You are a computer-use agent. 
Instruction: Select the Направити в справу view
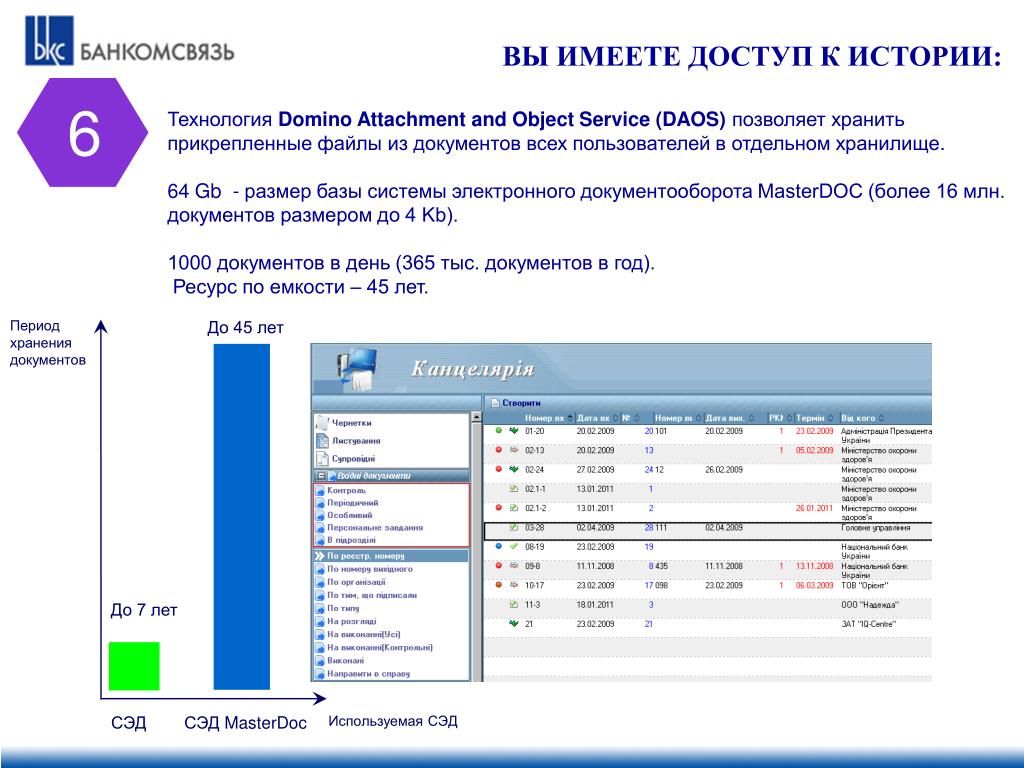coord(368,673)
